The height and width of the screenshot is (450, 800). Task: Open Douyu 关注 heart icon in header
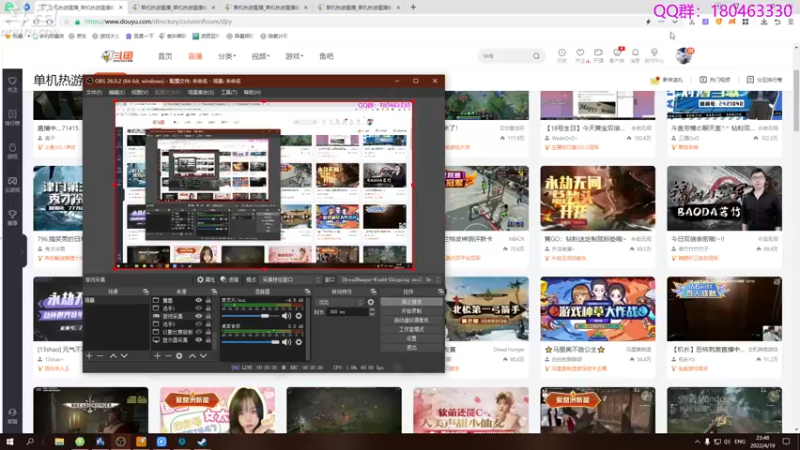(580, 55)
